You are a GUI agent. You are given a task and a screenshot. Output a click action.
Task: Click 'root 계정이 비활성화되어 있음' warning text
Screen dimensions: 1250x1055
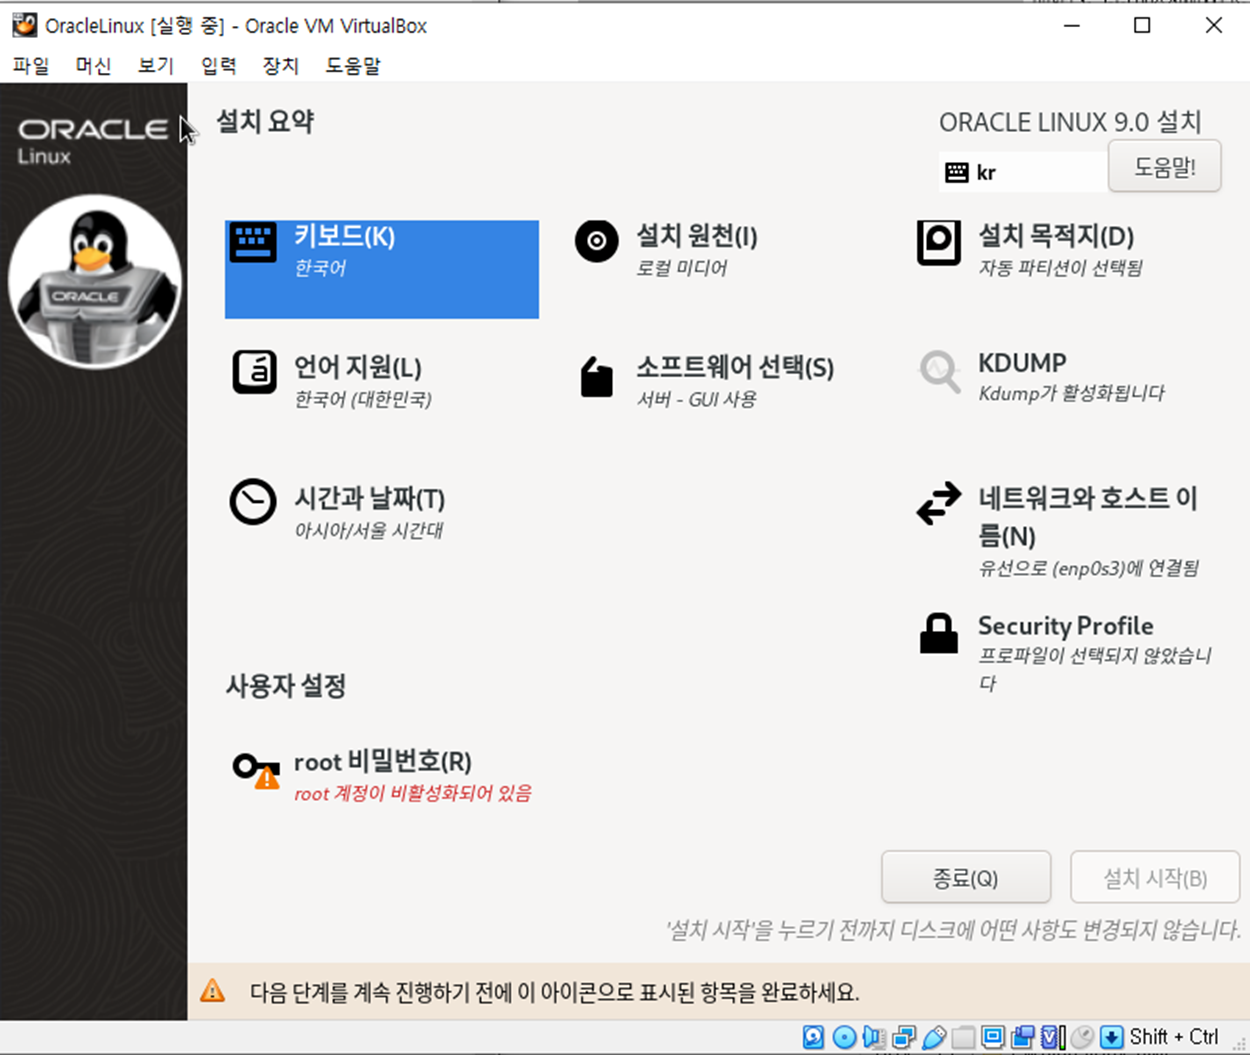[x=412, y=793]
